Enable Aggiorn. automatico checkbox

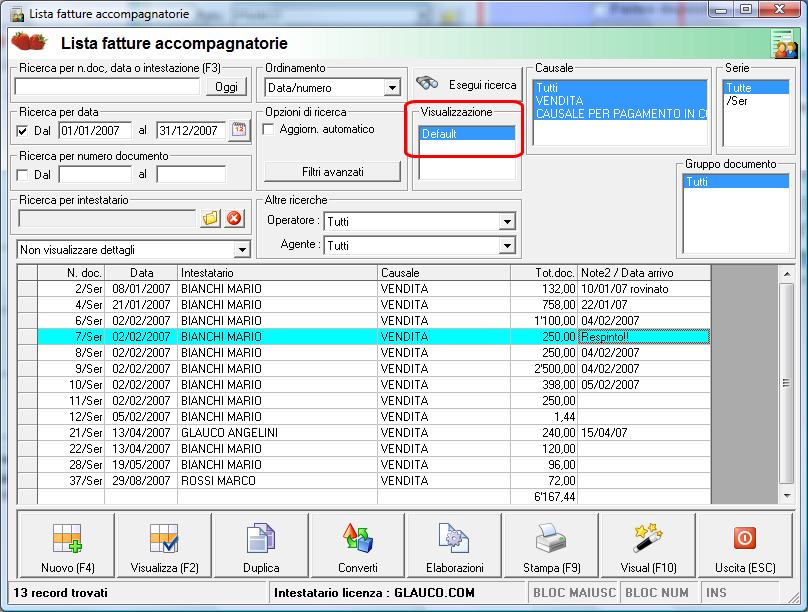[x=268, y=129]
